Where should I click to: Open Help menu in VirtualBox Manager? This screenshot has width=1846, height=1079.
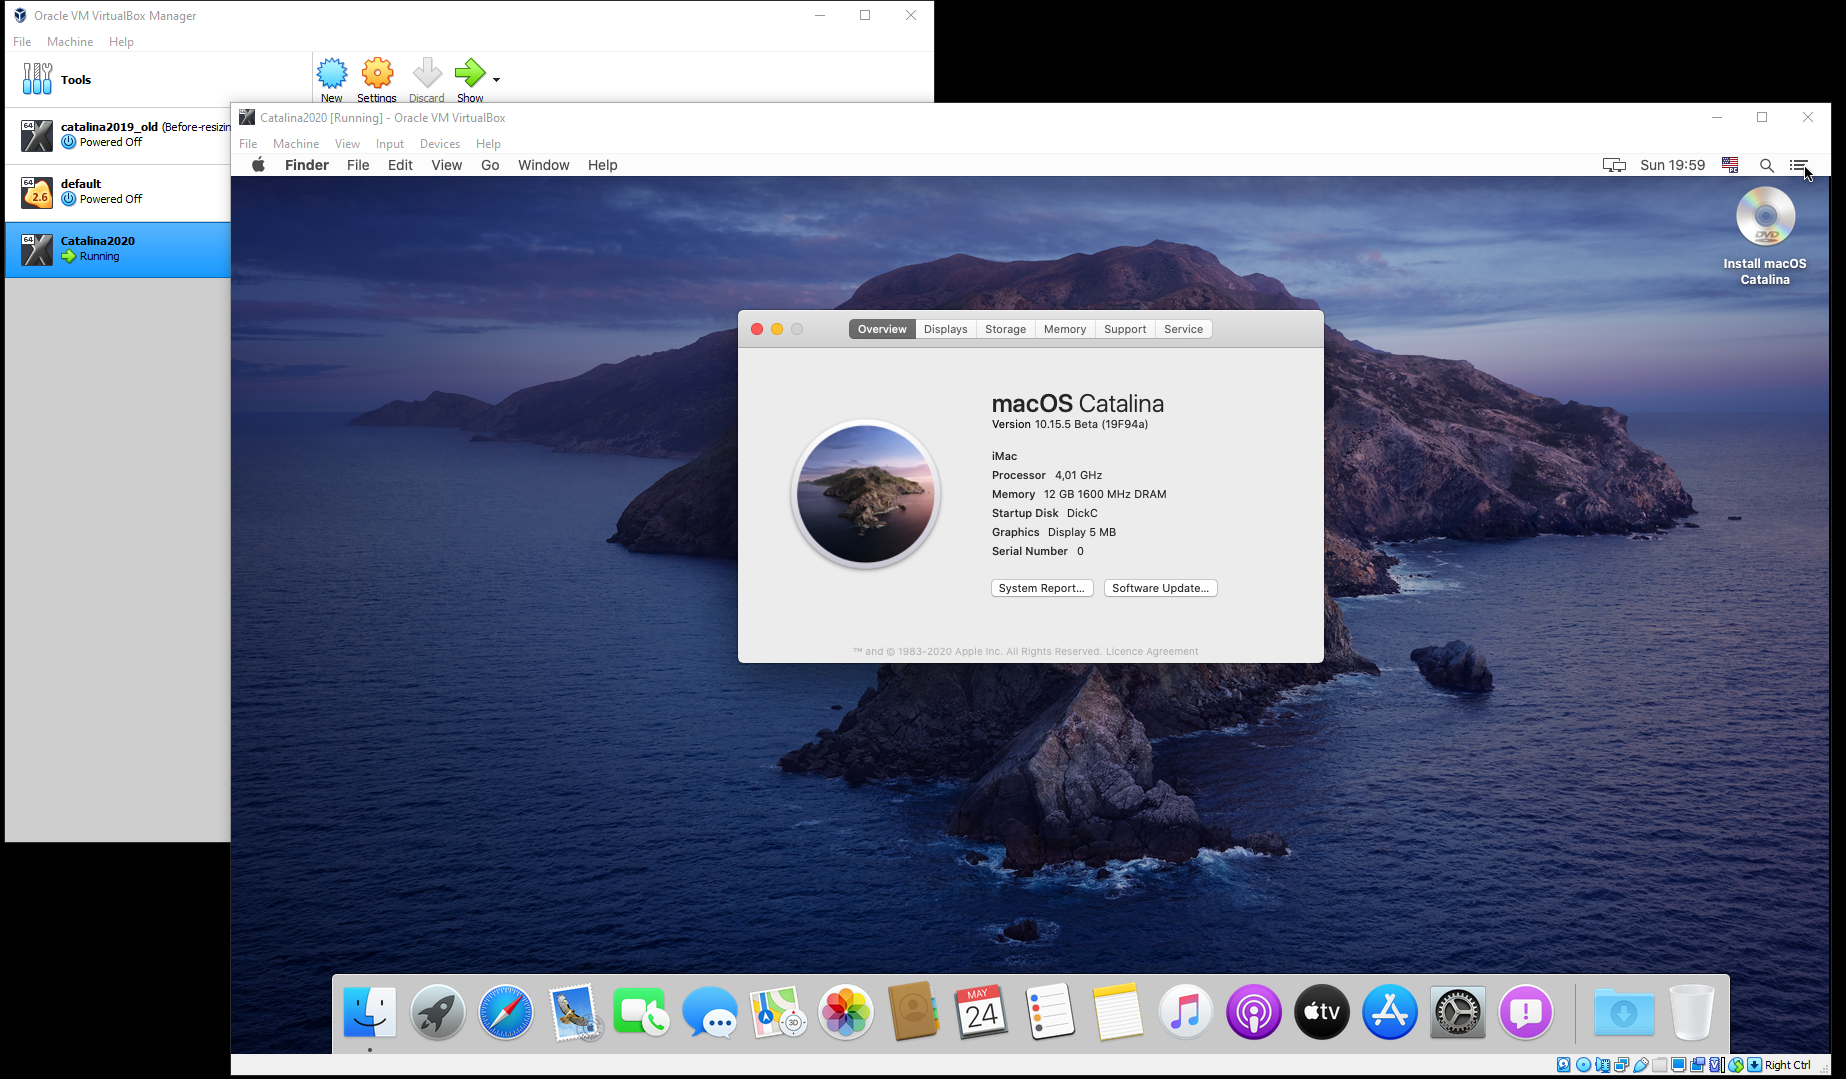(x=121, y=42)
